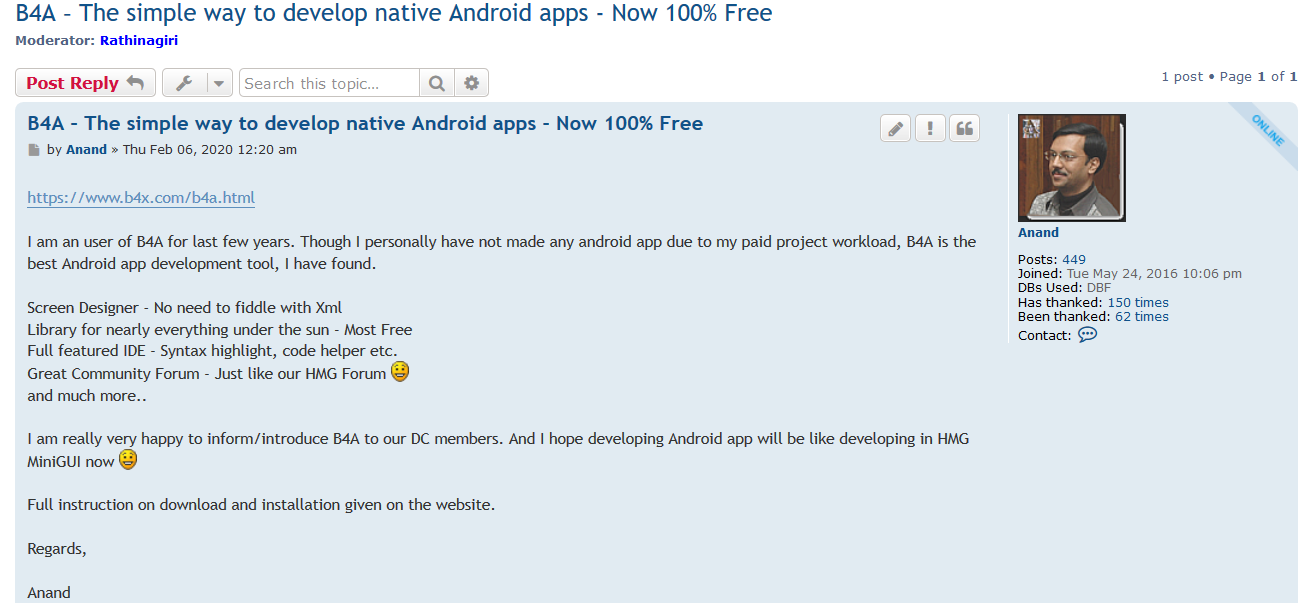Click the Post Reply button
Viewport: 1298px width, 603px height.
pyautogui.click(x=86, y=83)
